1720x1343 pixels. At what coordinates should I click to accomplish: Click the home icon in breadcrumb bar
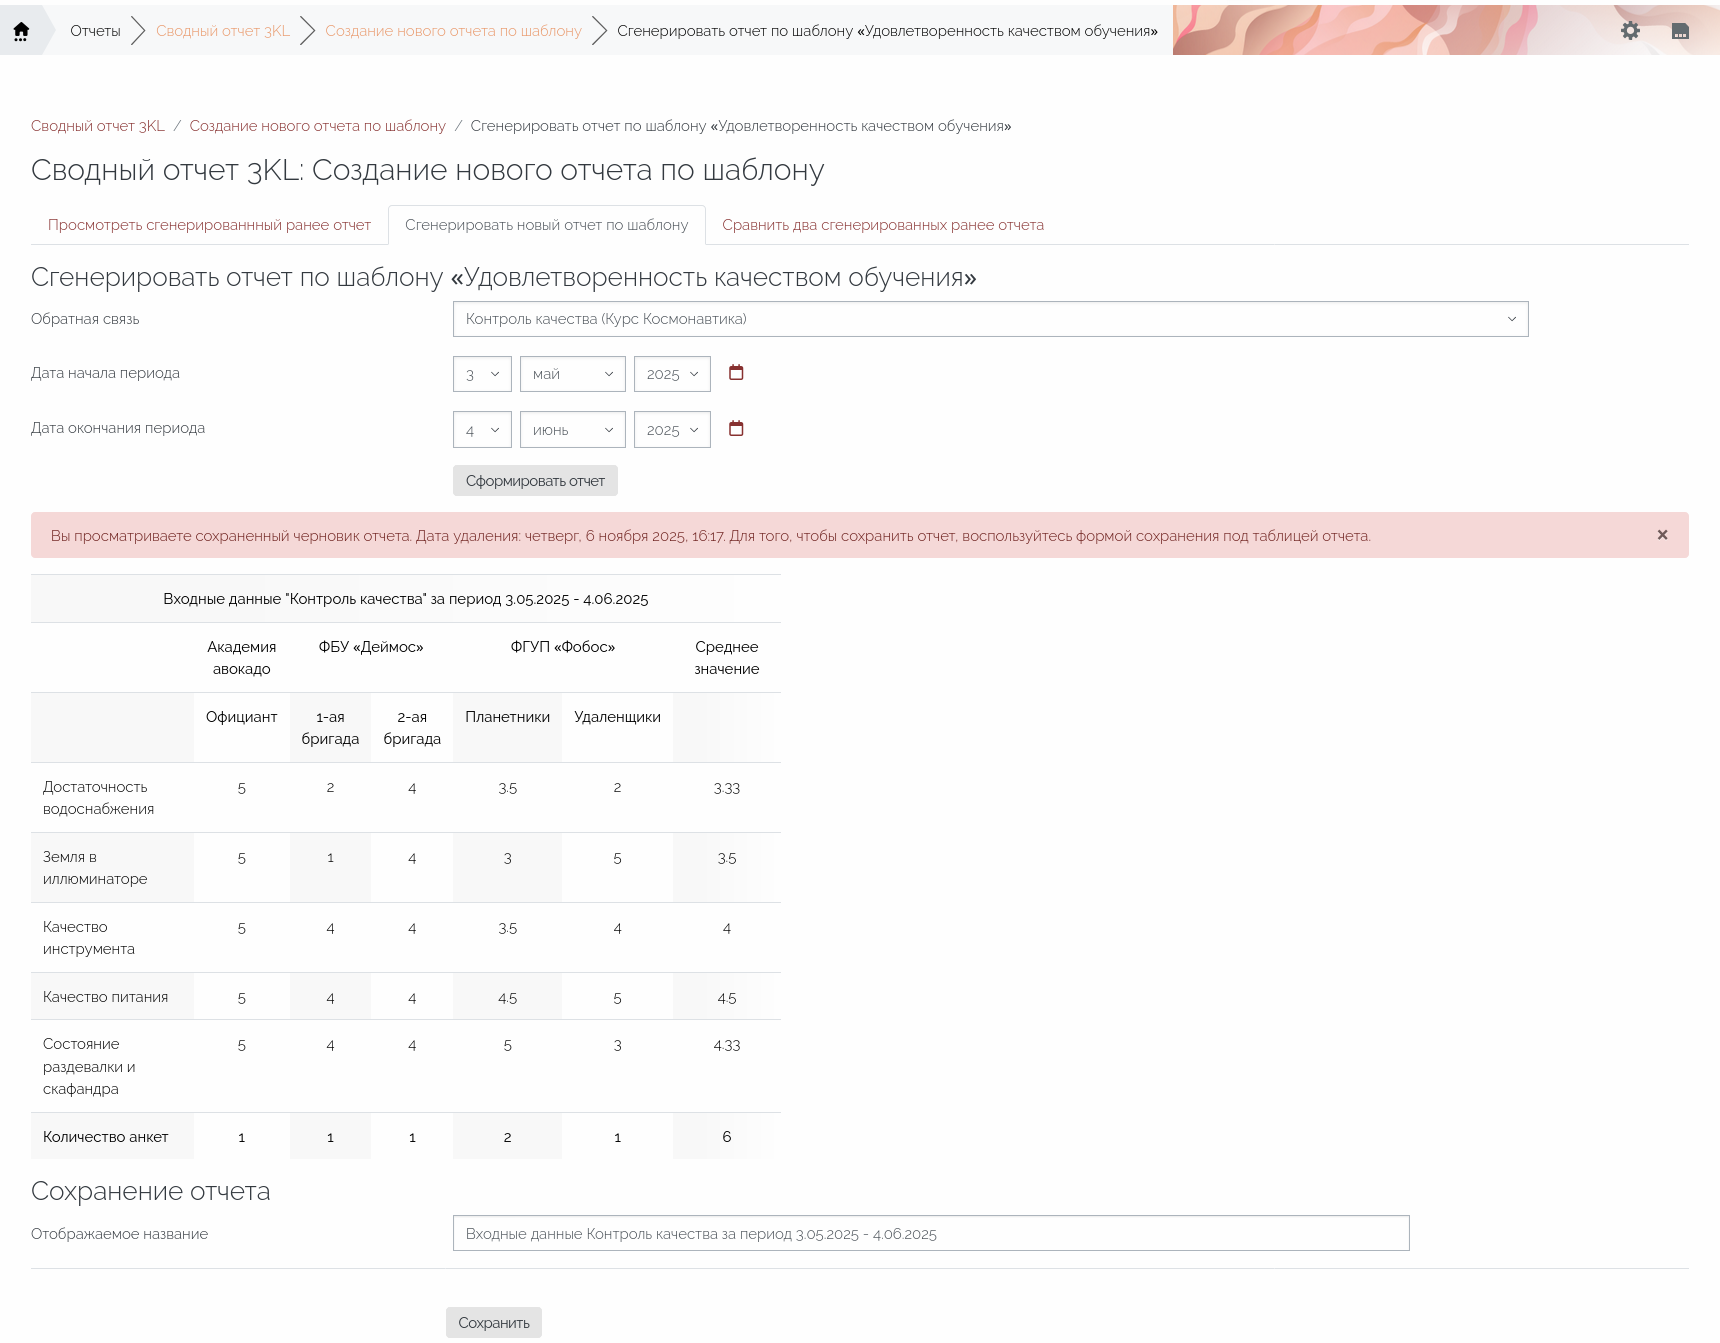coord(21,31)
